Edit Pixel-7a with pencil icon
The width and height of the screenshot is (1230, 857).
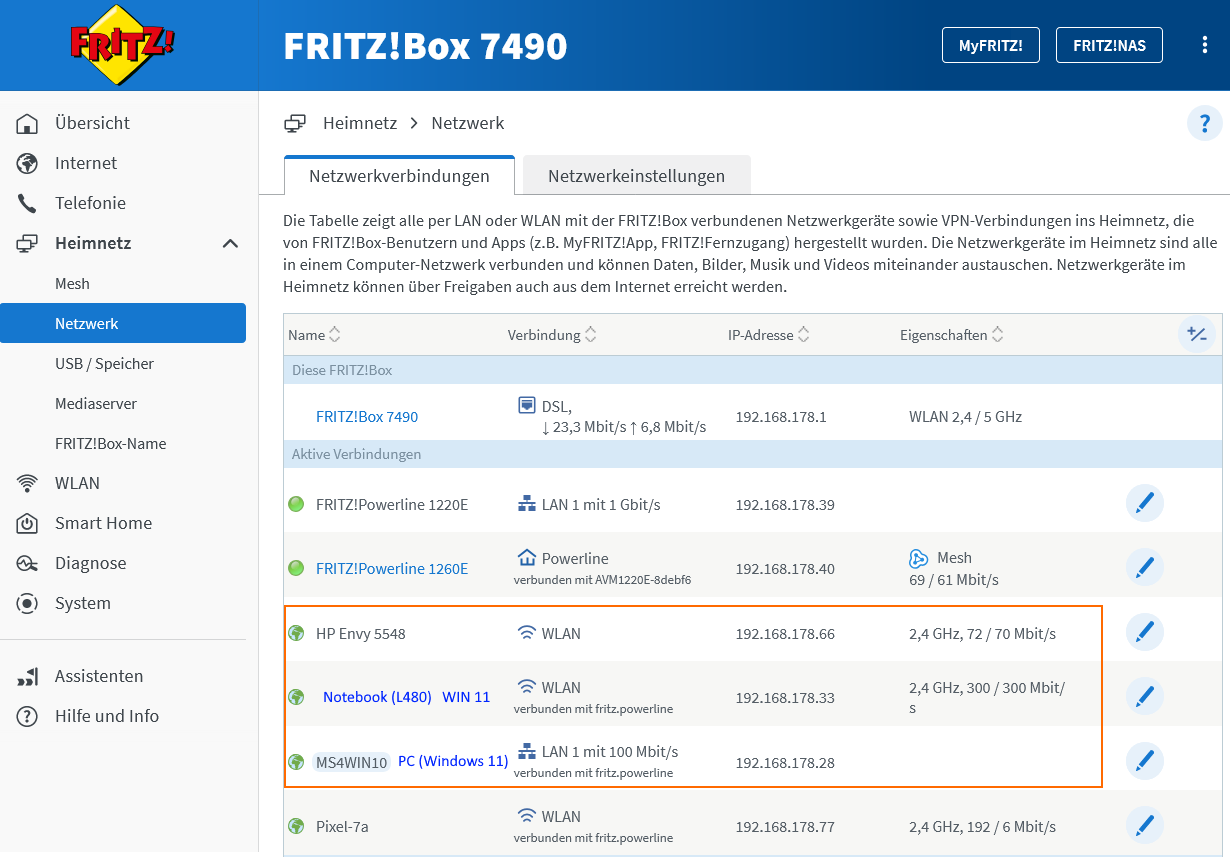[x=1145, y=826]
